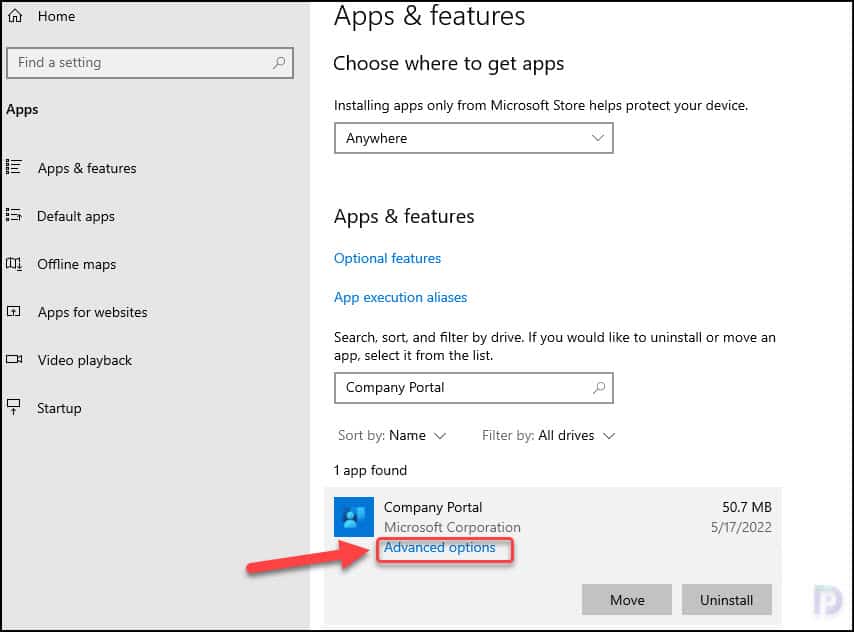Click the magnifier in Find a setting box
The width and height of the screenshot is (854, 632).
279,63
